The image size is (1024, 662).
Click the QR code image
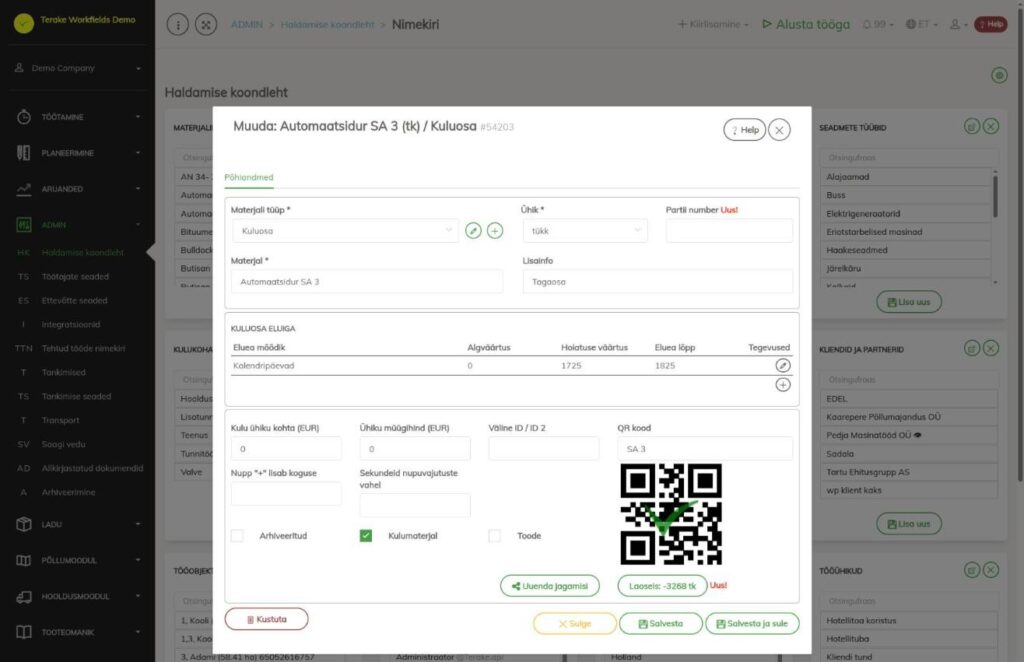tap(671, 514)
